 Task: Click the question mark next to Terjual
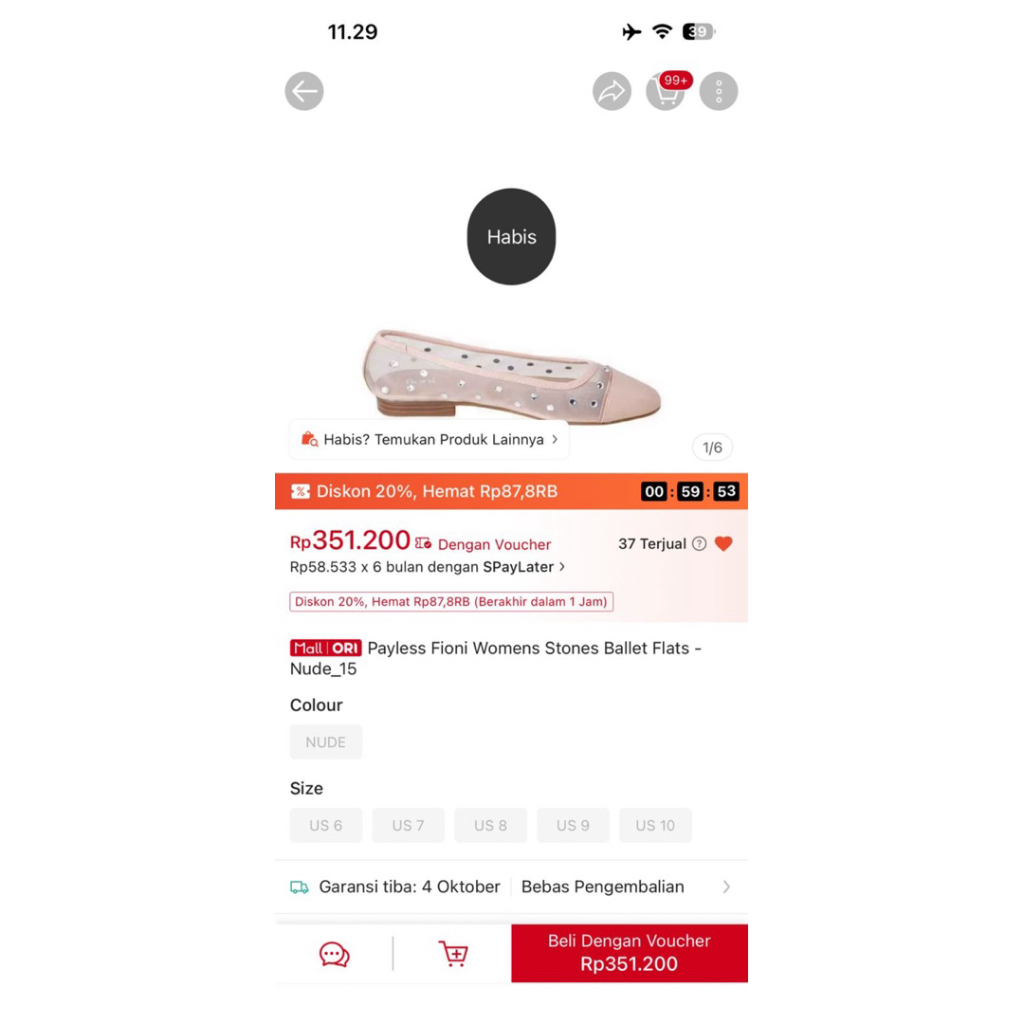[699, 543]
